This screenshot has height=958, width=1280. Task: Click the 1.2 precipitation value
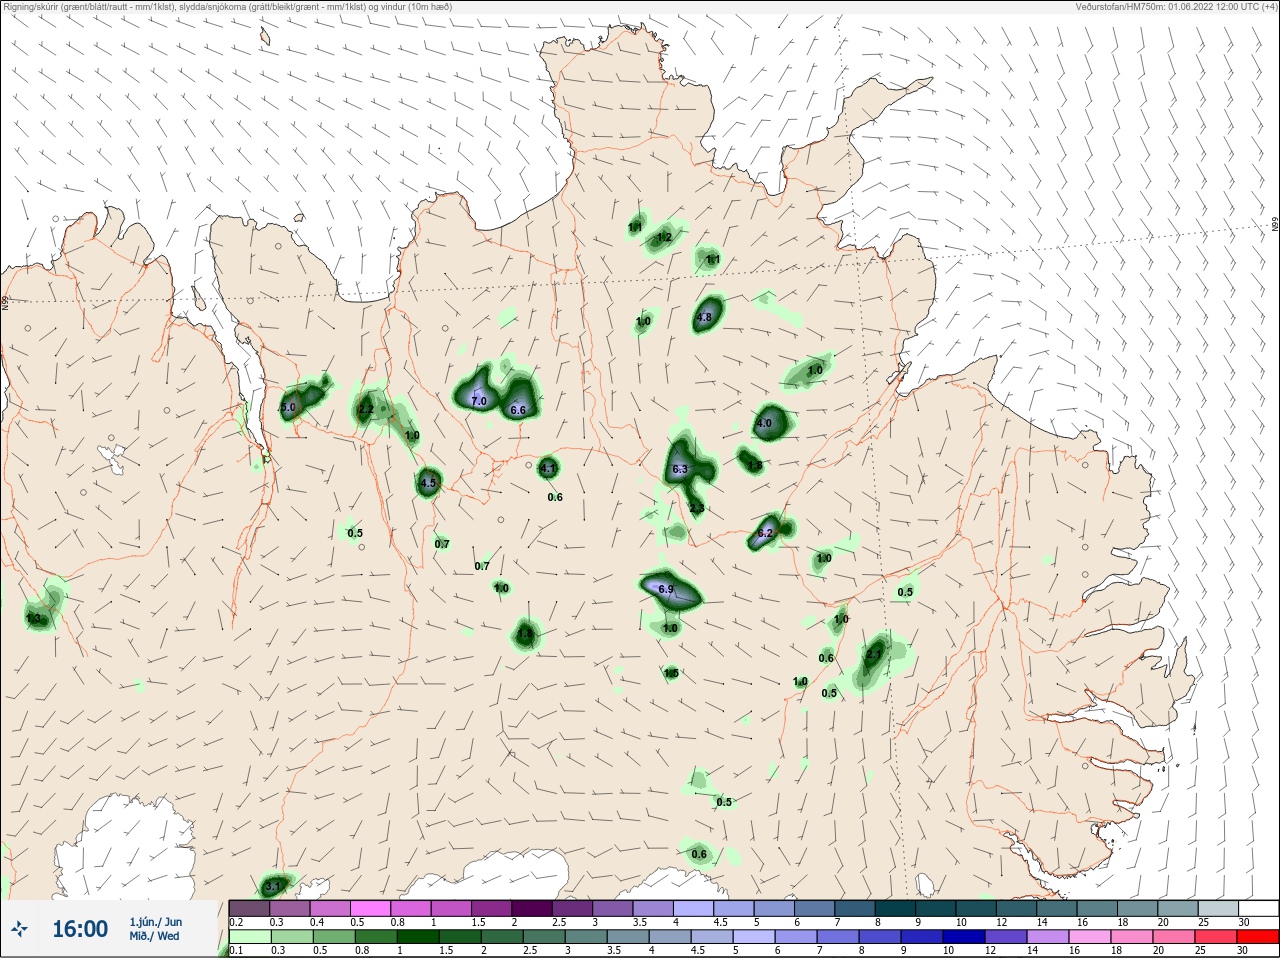point(664,237)
